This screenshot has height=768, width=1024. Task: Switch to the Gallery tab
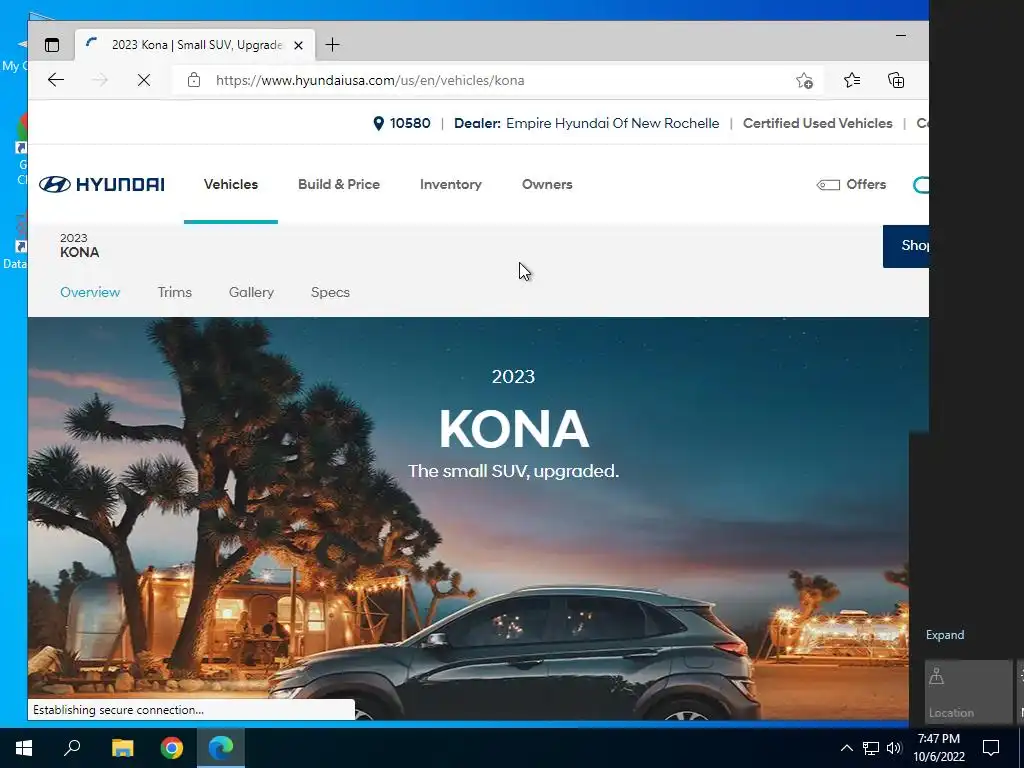click(251, 292)
